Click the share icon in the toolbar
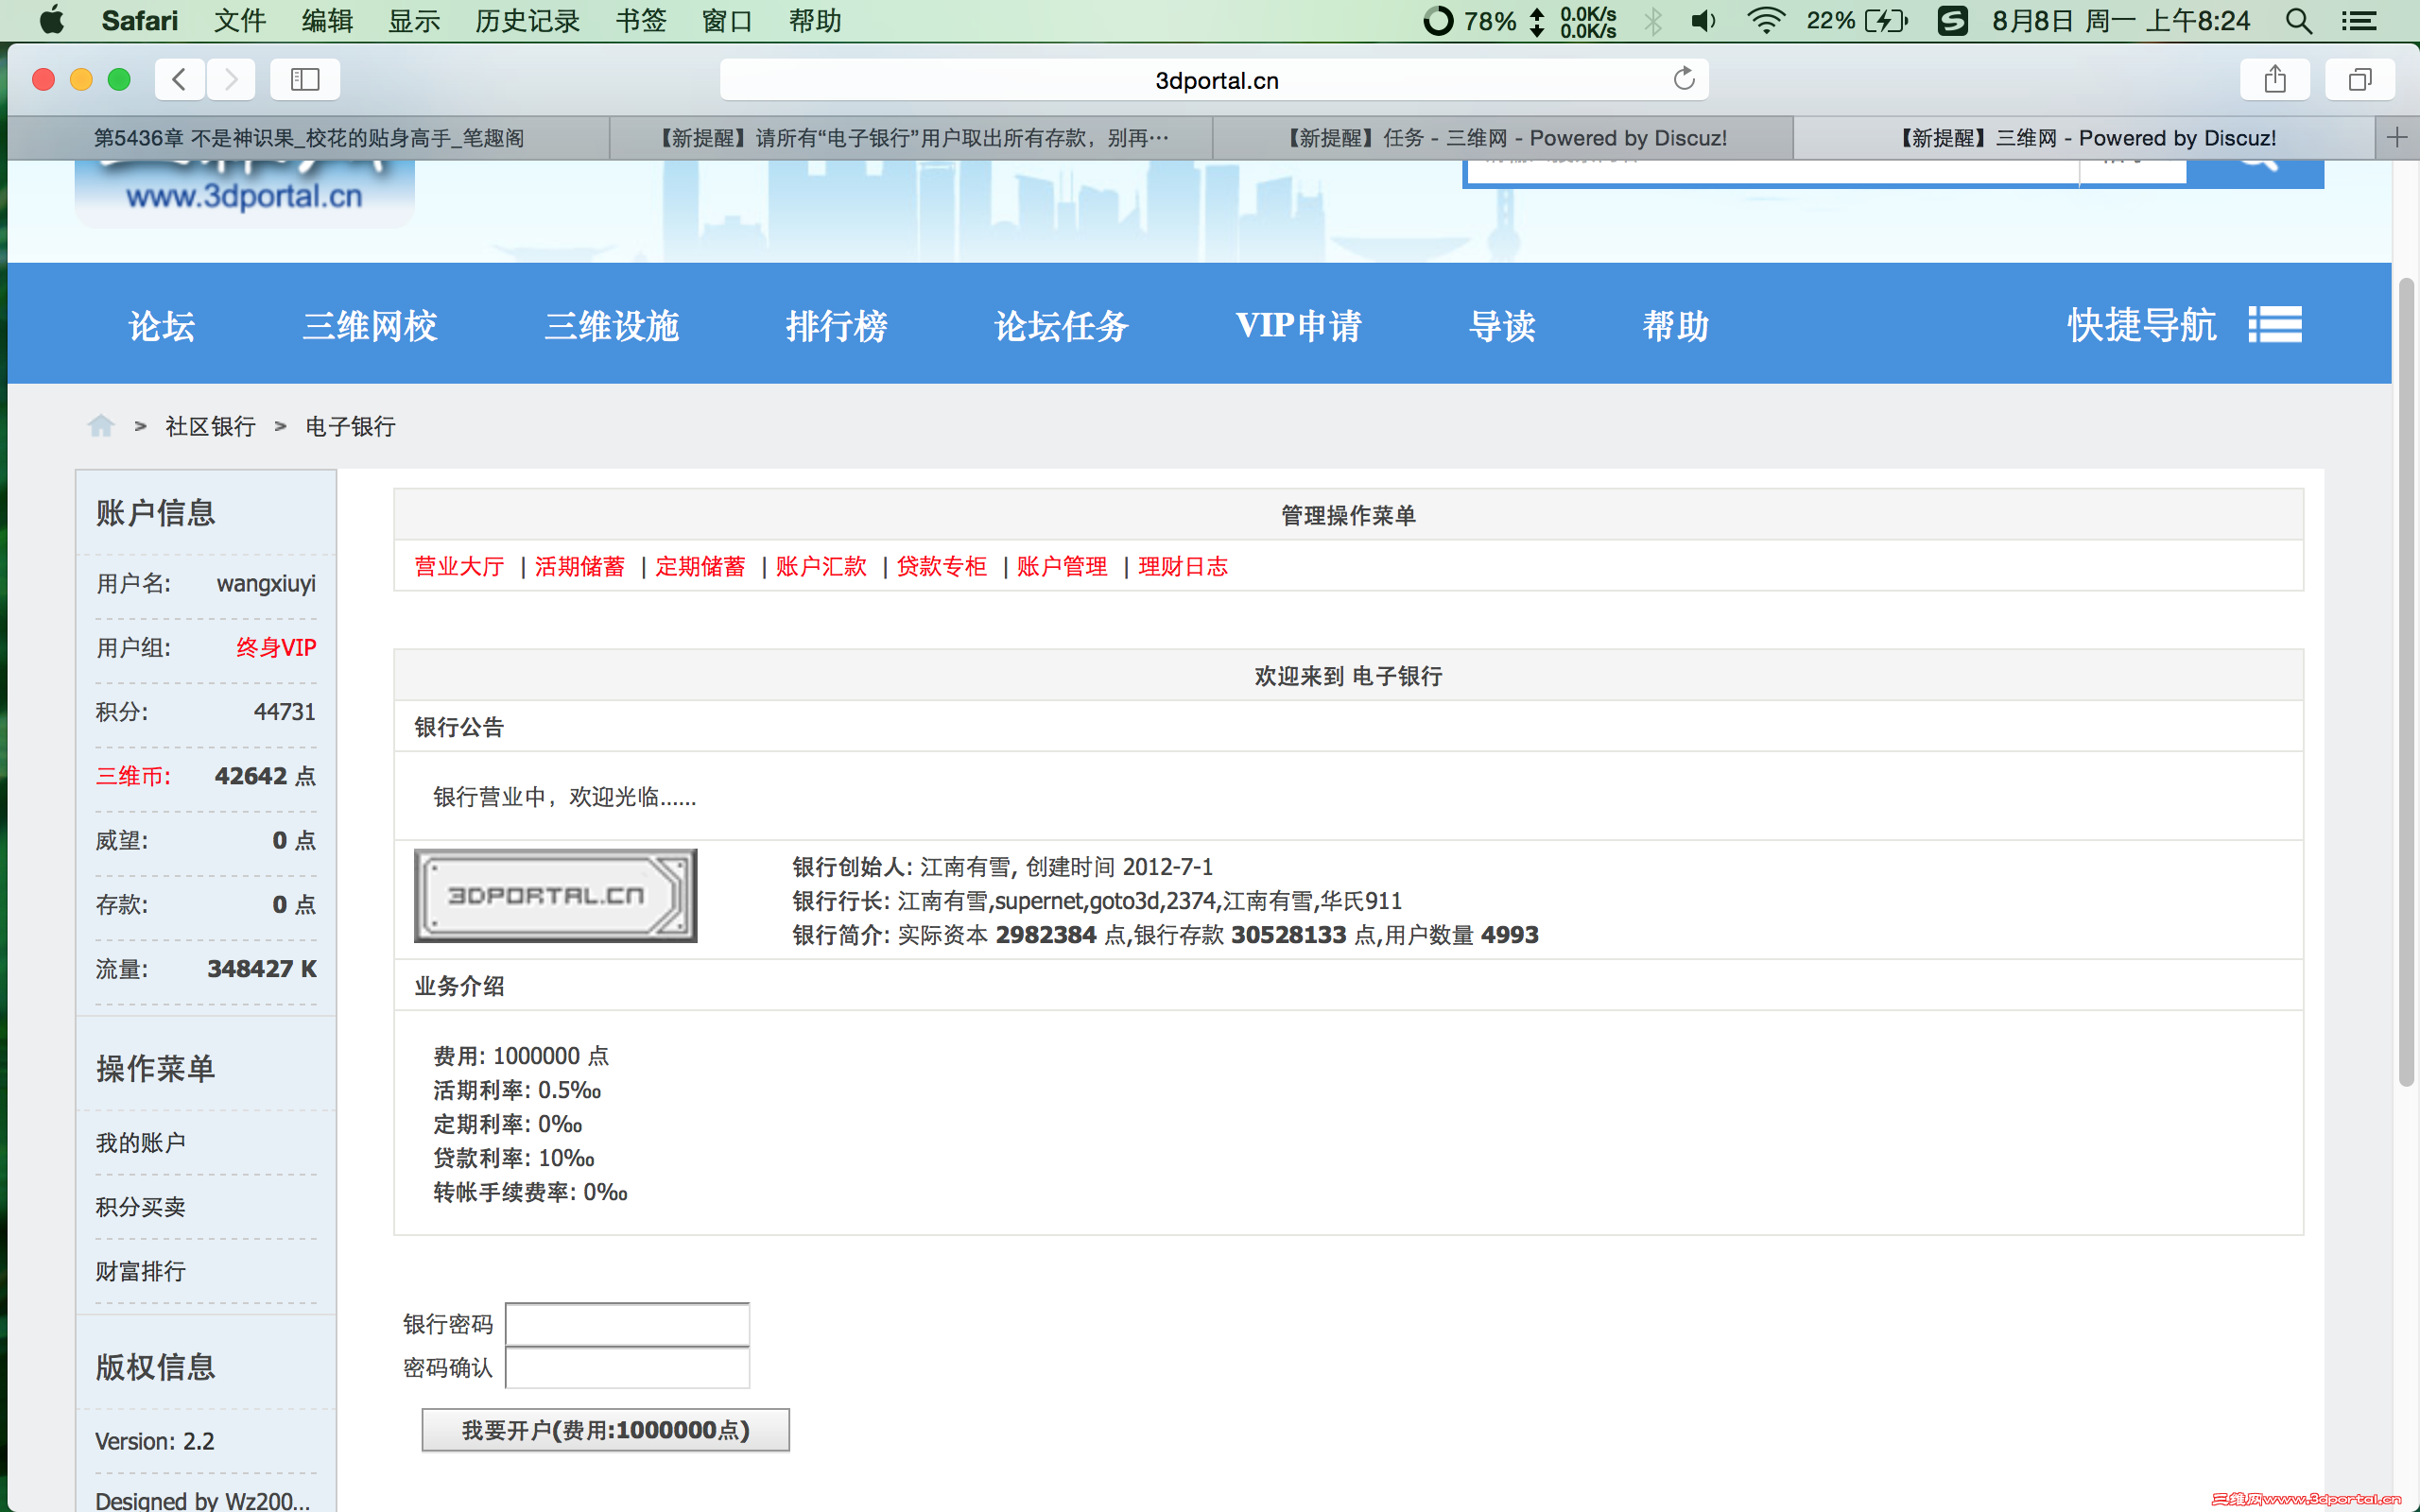Screen dimensions: 2420x1512 pyautogui.click(x=2275, y=79)
